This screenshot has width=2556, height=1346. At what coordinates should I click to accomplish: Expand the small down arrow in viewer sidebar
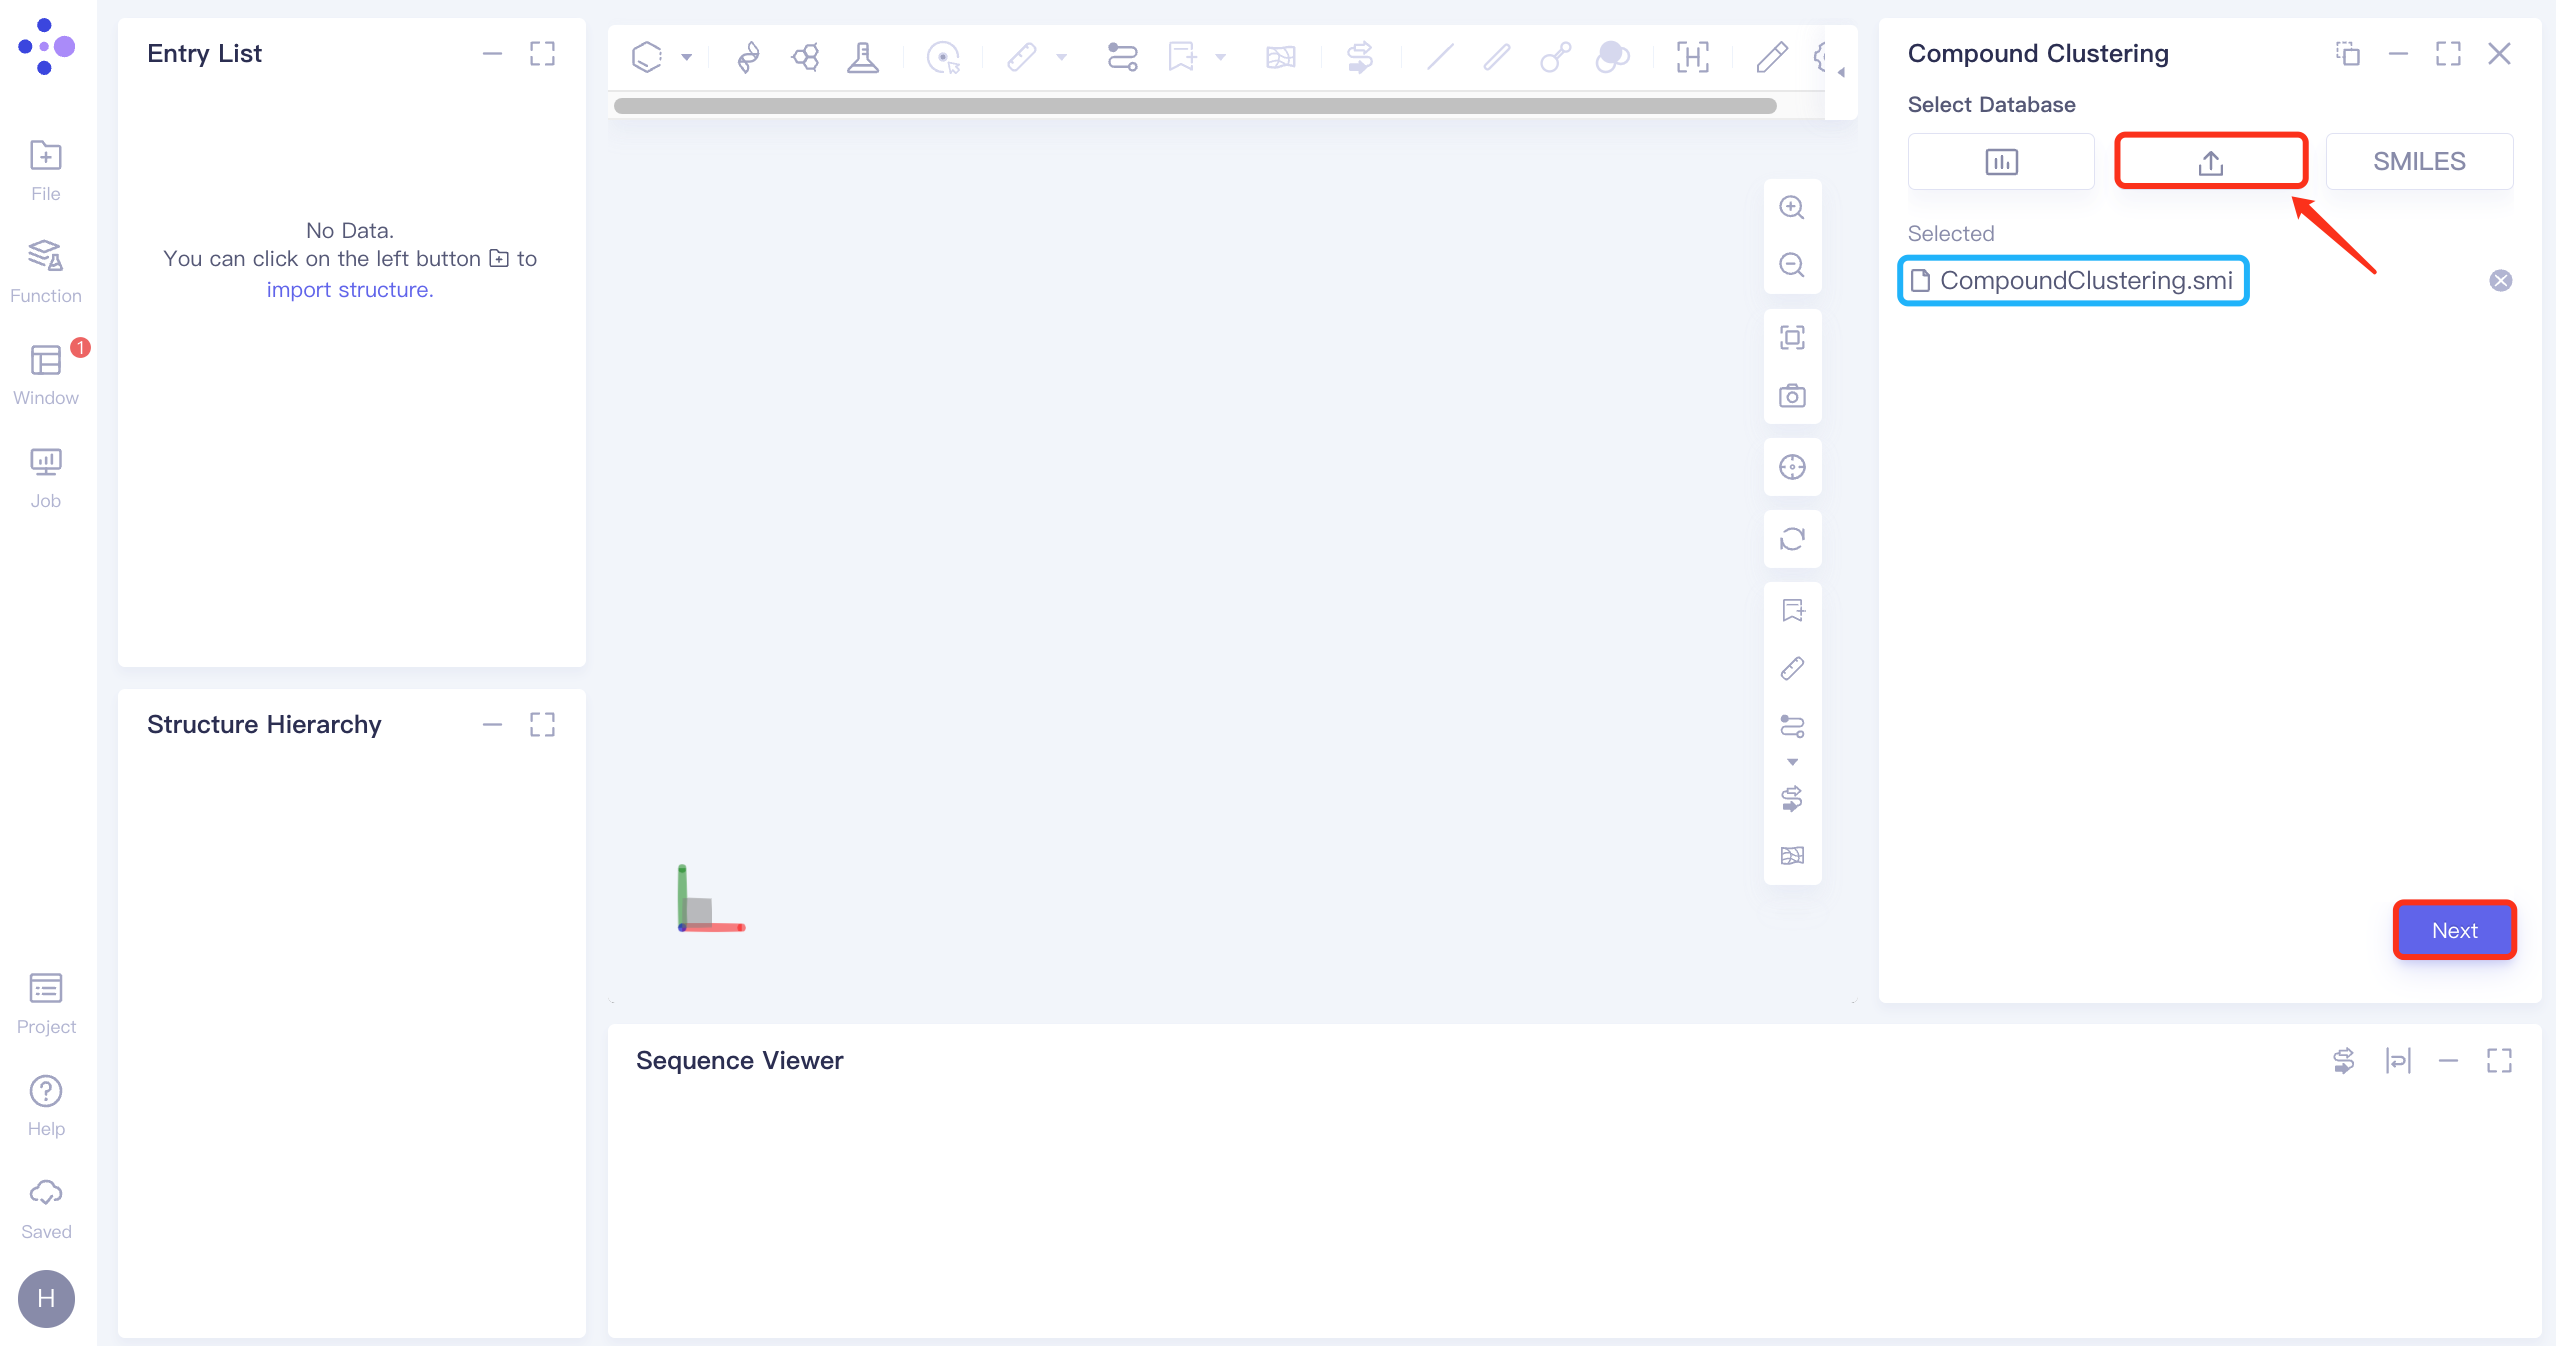pyautogui.click(x=1792, y=762)
